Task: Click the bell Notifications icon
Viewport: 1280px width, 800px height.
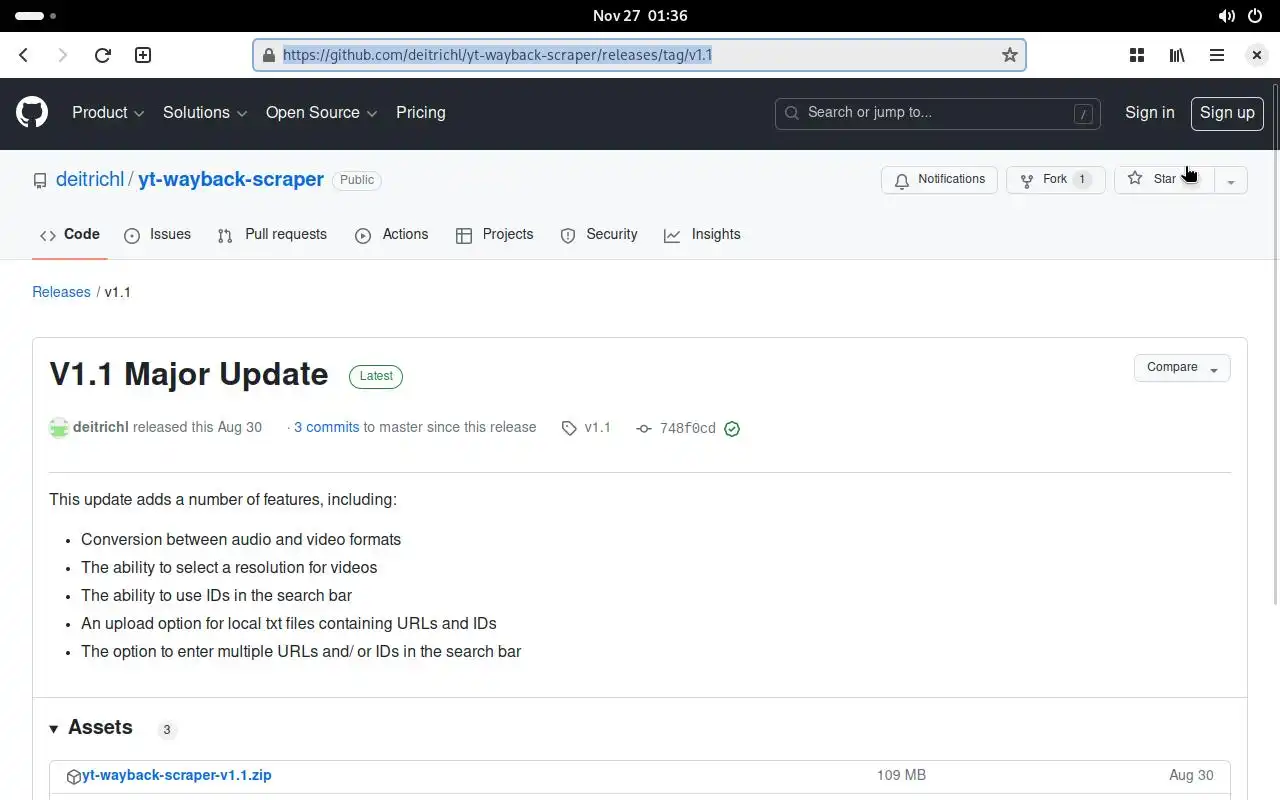Action: [x=902, y=180]
